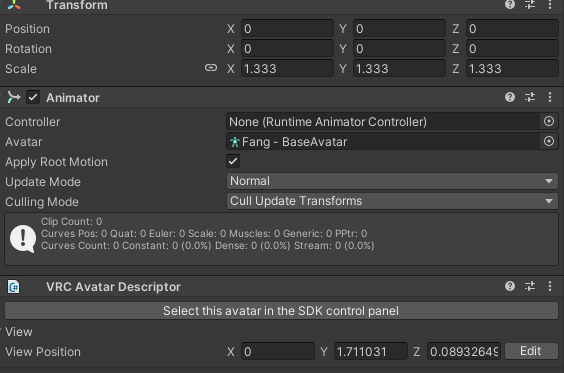Screen dimensions: 564x373
Task: Collapse the View foldout section
Action: tap(18, 332)
